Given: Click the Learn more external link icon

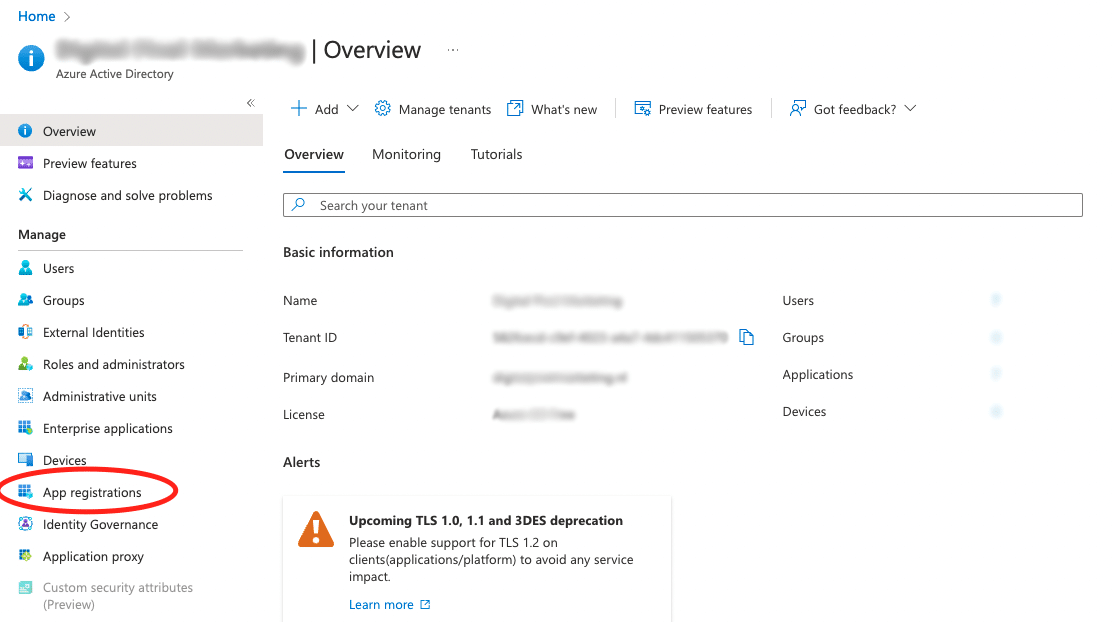Looking at the screenshot, I should tap(425, 604).
